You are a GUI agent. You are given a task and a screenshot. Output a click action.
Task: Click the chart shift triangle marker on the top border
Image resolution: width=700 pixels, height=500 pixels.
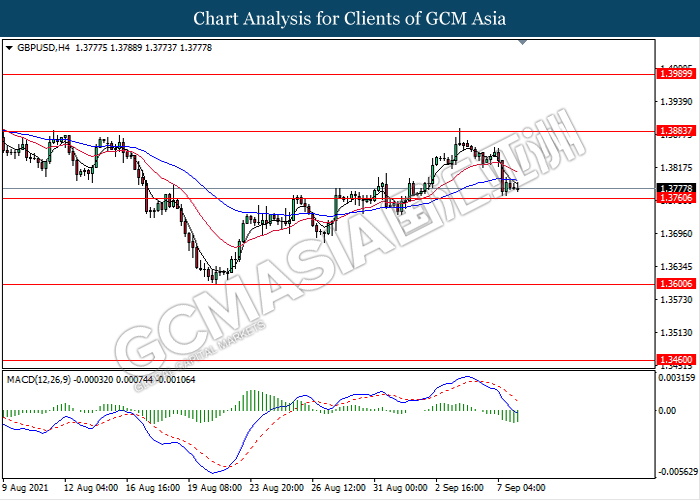[523, 42]
